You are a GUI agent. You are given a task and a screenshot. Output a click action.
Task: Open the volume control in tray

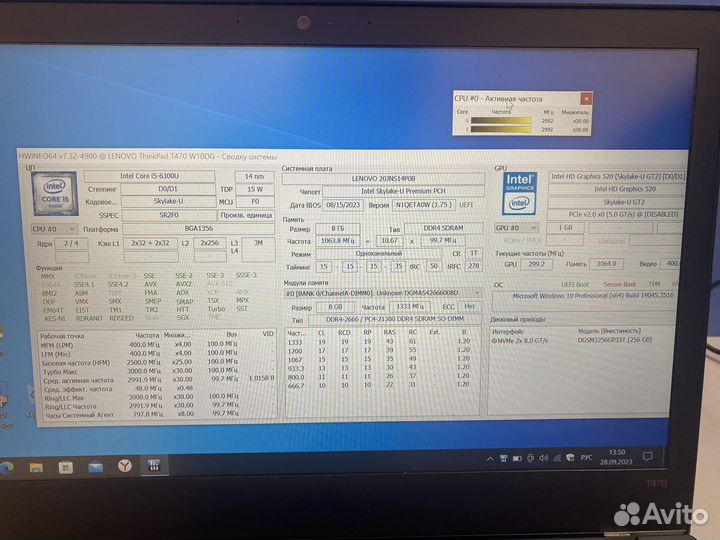coord(544,458)
